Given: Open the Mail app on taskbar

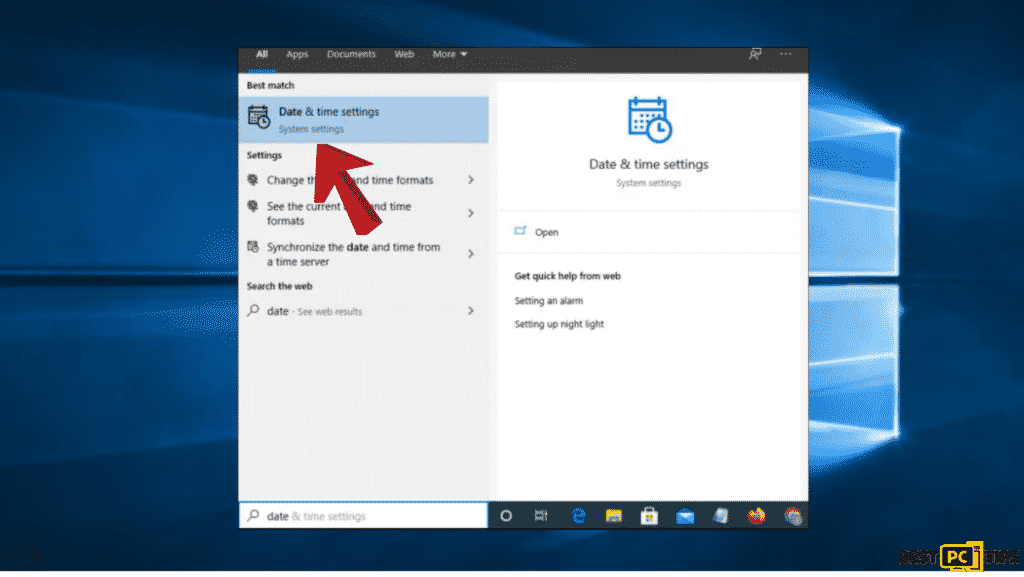Looking at the screenshot, I should click(x=685, y=516).
